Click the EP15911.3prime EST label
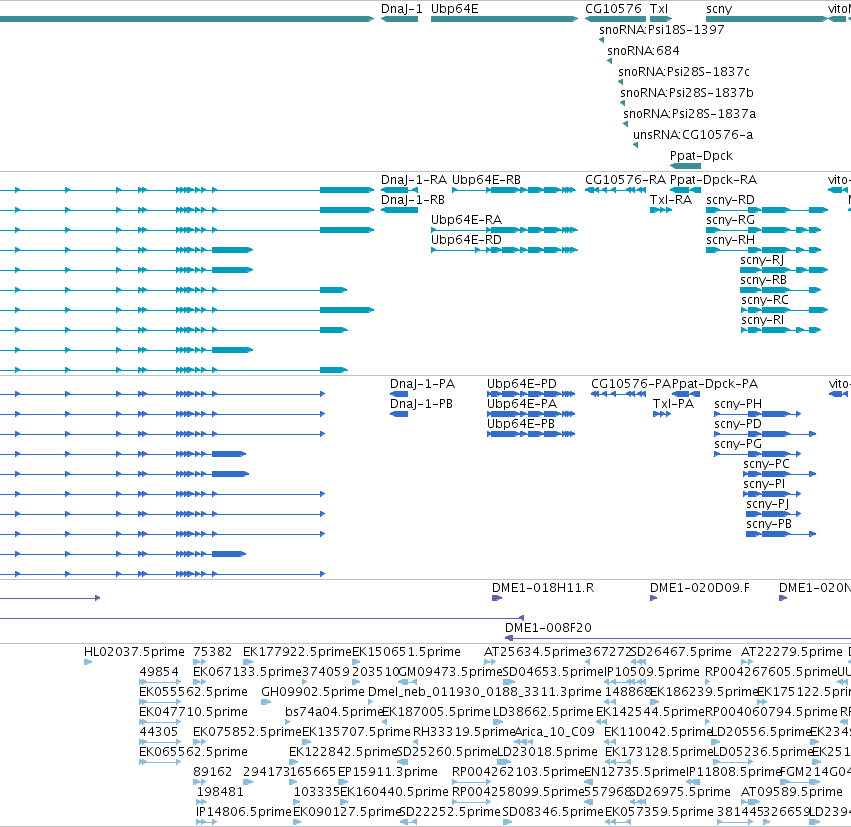The width and height of the screenshot is (851, 827). [388, 773]
